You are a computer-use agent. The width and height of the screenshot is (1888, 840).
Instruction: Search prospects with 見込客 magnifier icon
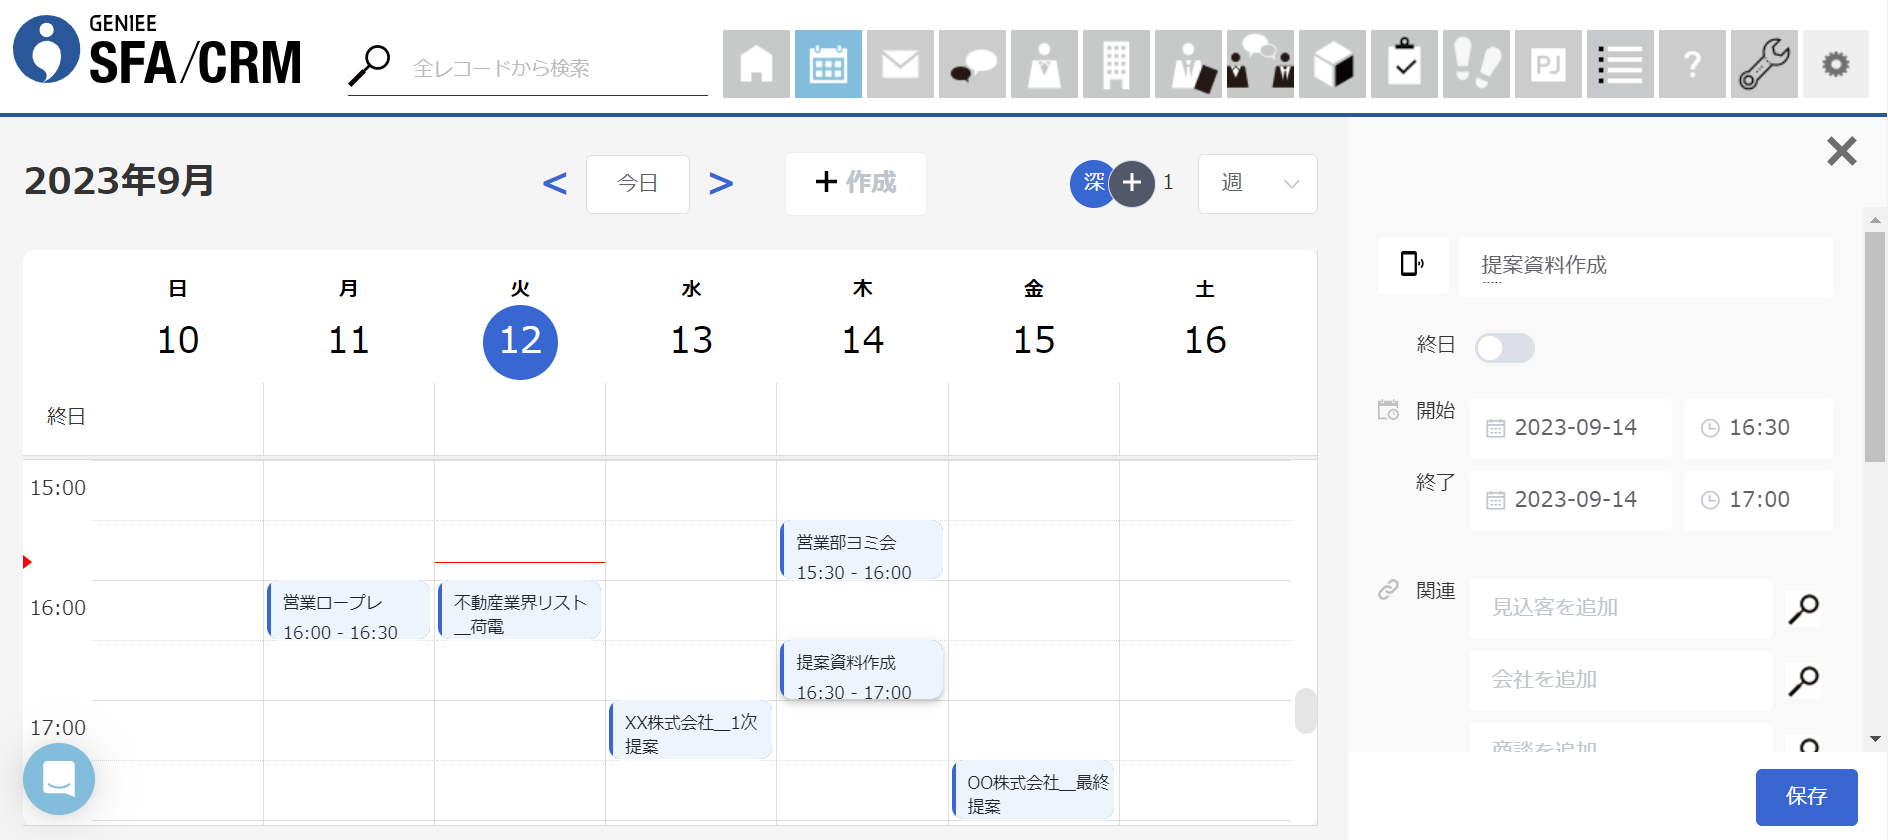[1803, 608]
